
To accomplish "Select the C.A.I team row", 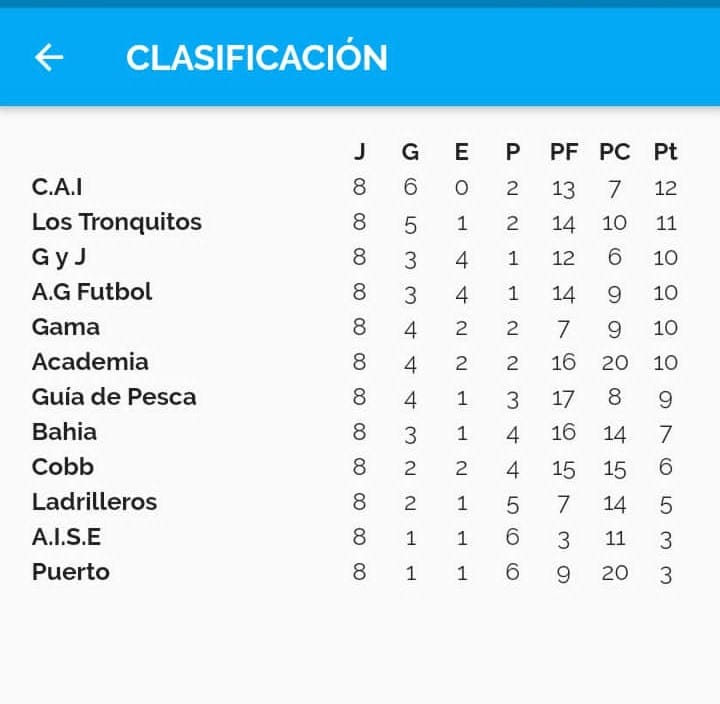I will [57, 187].
